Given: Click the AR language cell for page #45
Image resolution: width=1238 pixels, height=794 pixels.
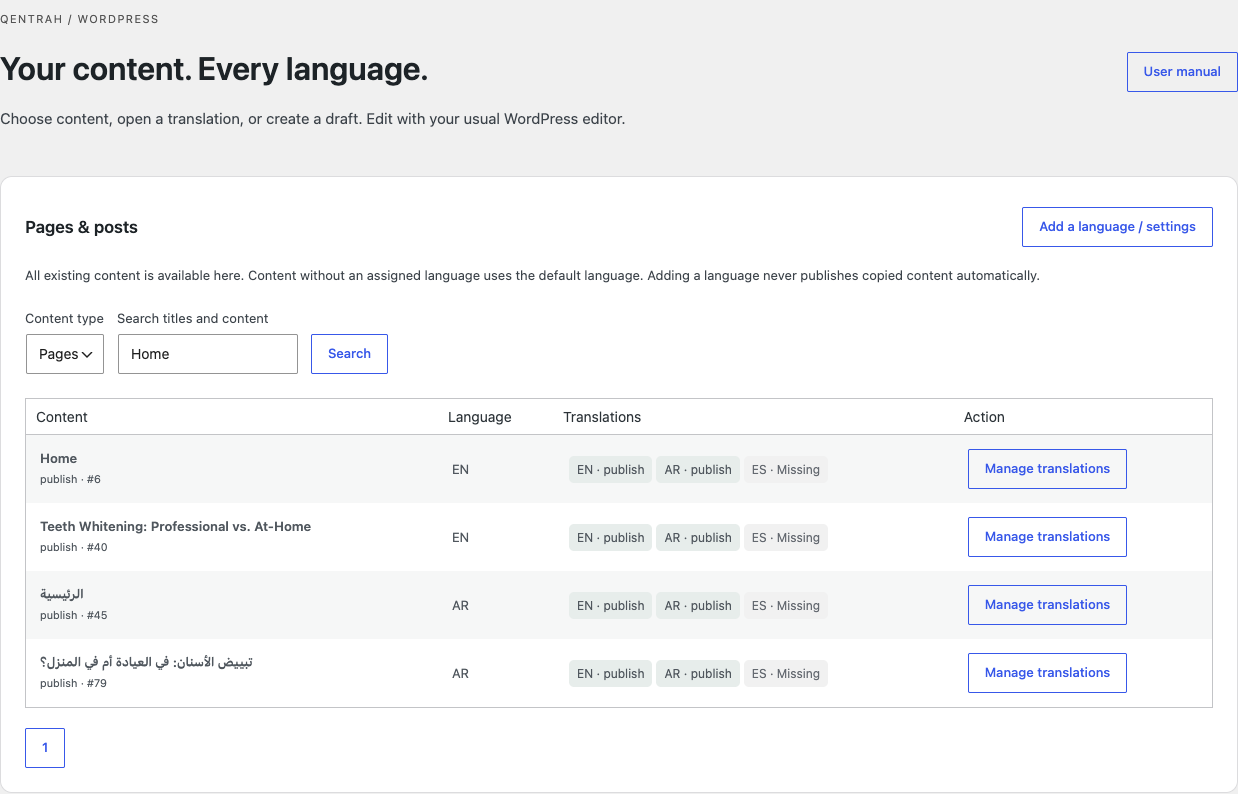Looking at the screenshot, I should click(x=460, y=606).
